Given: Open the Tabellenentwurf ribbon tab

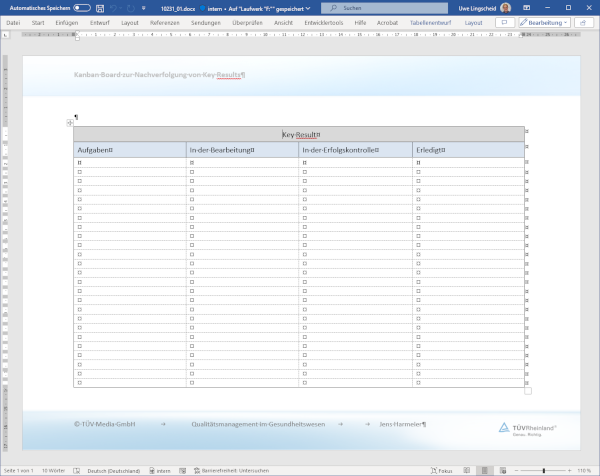Looking at the screenshot, I should (432, 22).
